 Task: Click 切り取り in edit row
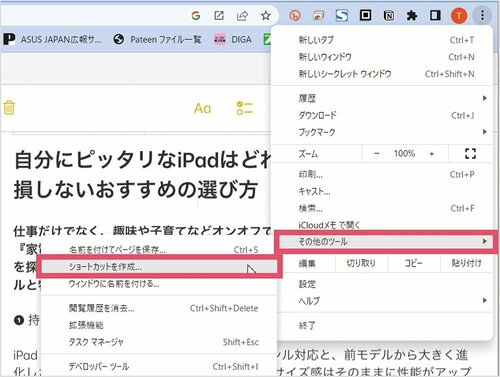point(361,263)
